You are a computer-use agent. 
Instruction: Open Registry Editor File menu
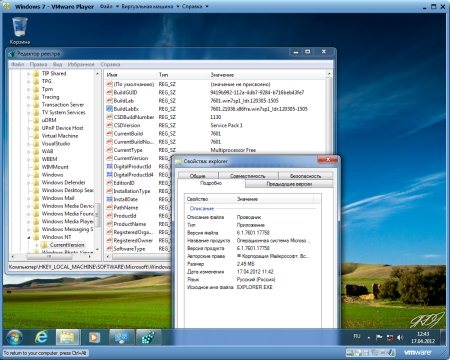click(17, 64)
